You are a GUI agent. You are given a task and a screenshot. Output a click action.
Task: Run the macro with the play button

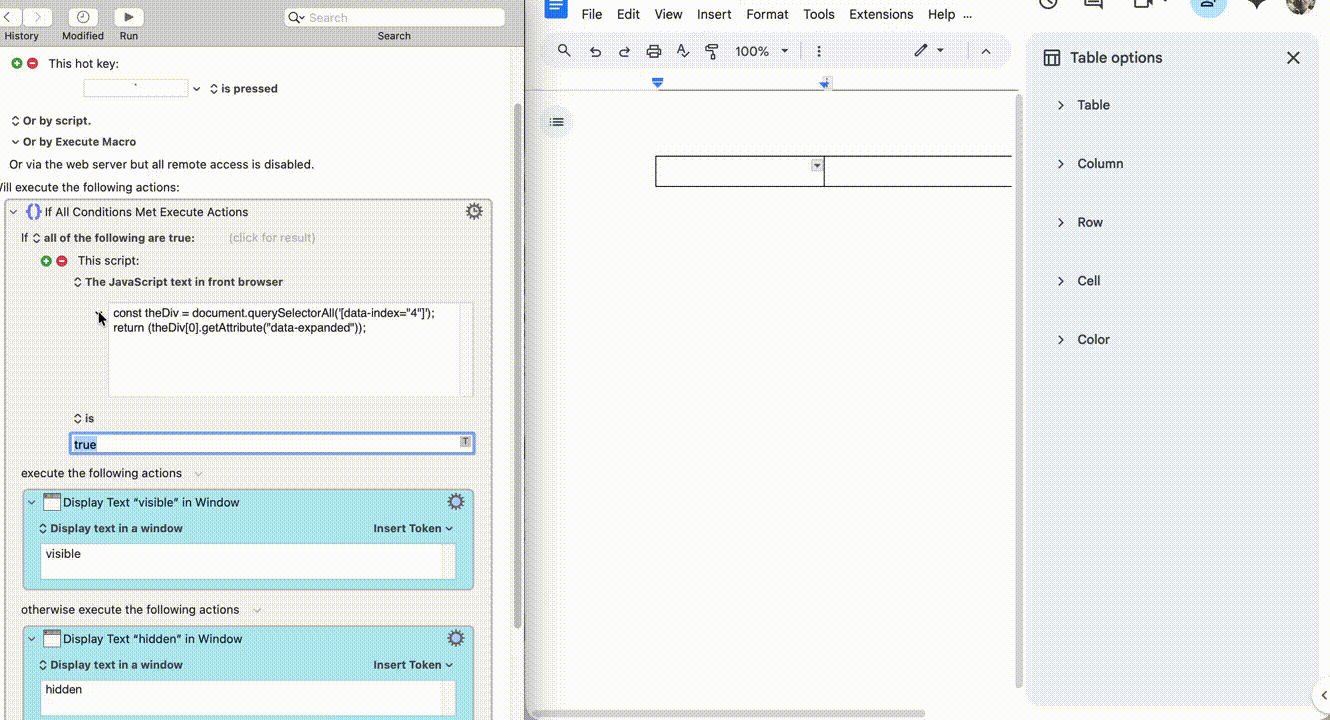128,17
